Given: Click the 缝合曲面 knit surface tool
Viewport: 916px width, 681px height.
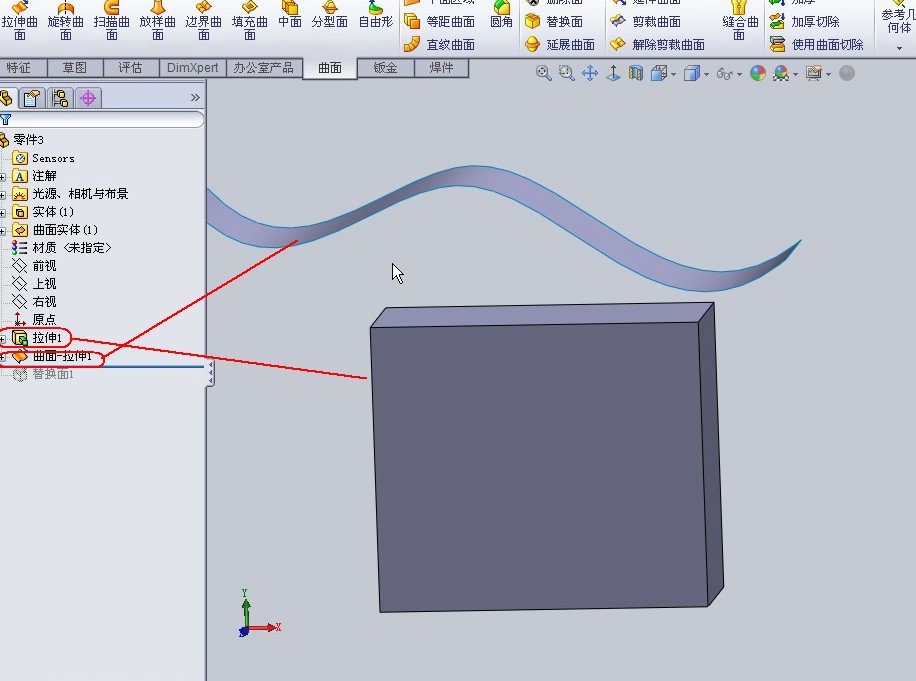Looking at the screenshot, I should click(740, 20).
